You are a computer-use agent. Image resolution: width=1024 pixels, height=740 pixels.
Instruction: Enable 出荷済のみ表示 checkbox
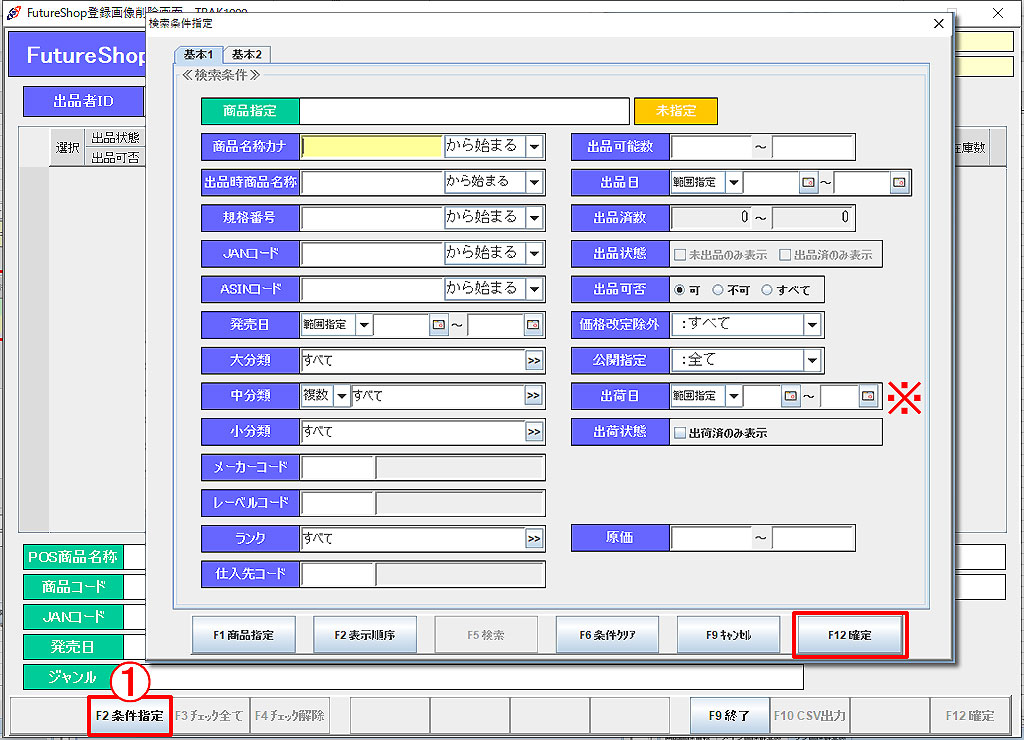(x=681, y=433)
